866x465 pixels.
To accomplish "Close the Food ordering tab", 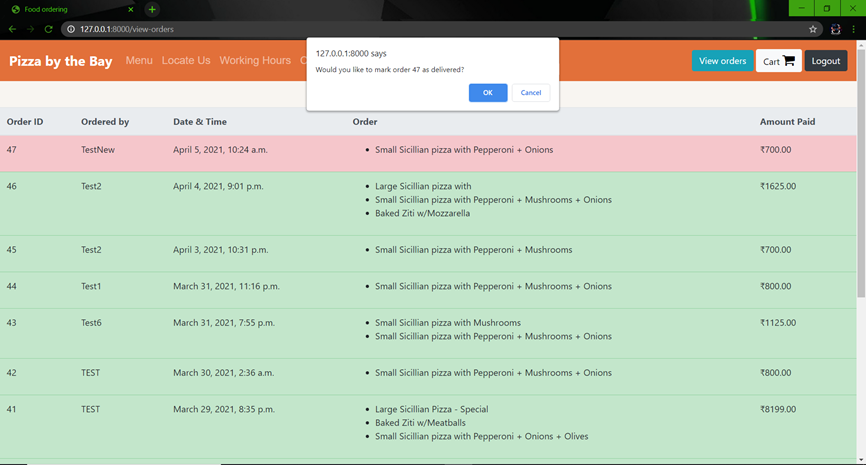I will click(131, 9).
